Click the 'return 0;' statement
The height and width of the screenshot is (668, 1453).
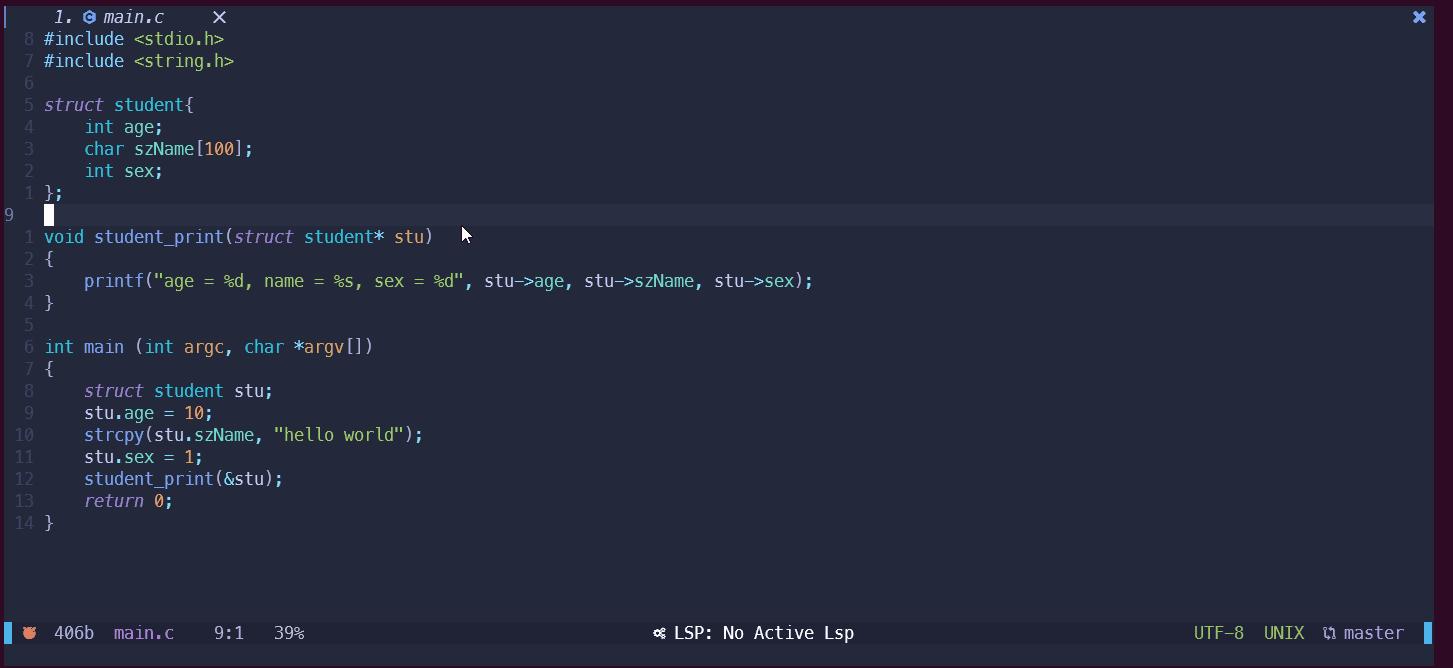pos(128,501)
